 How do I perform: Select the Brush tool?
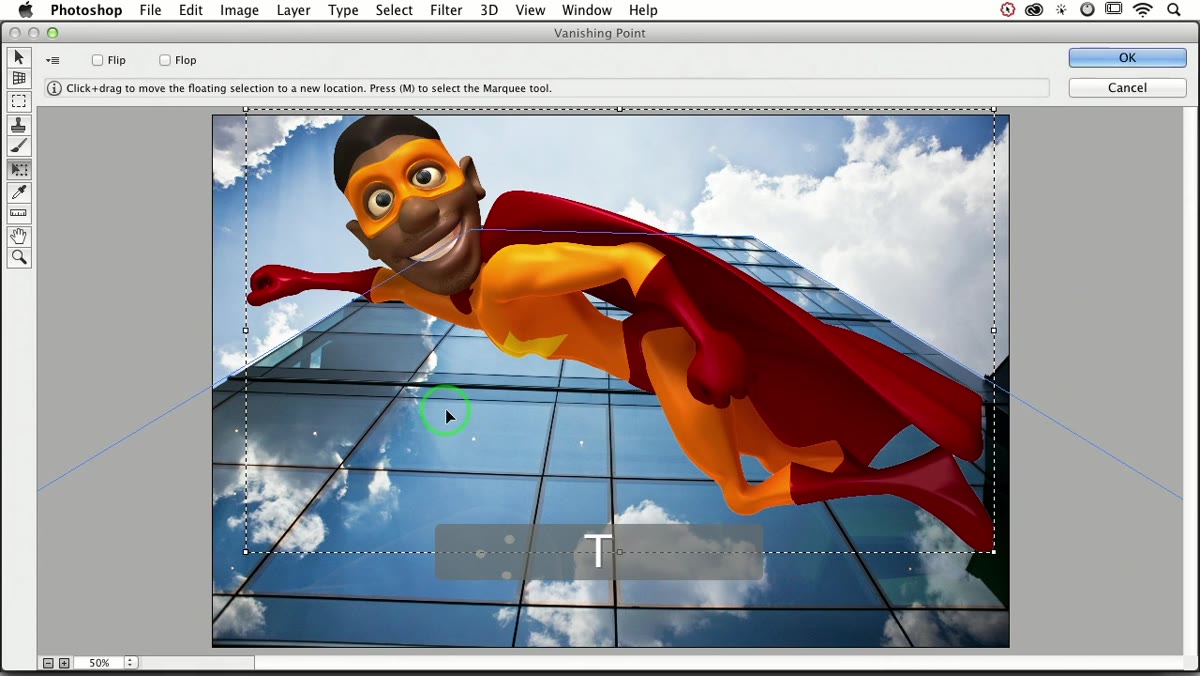[19, 147]
